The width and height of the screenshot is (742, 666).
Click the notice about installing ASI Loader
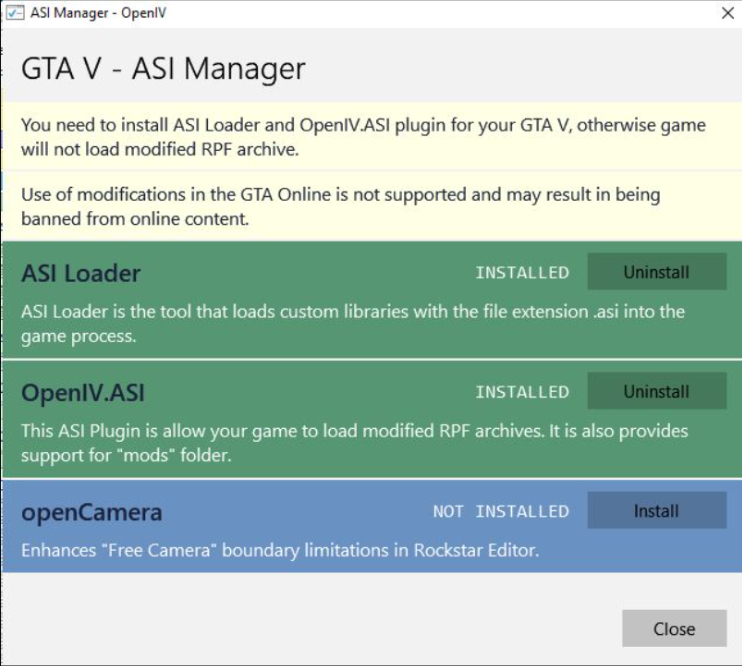click(362, 137)
